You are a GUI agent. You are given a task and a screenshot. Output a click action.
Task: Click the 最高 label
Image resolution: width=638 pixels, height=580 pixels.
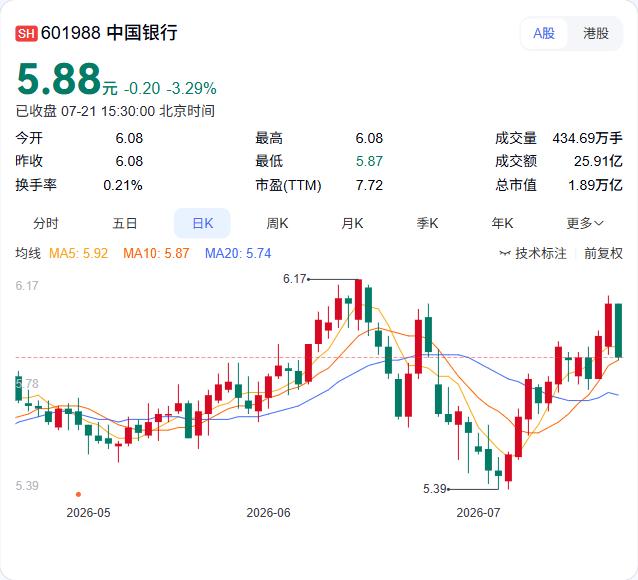(269, 138)
